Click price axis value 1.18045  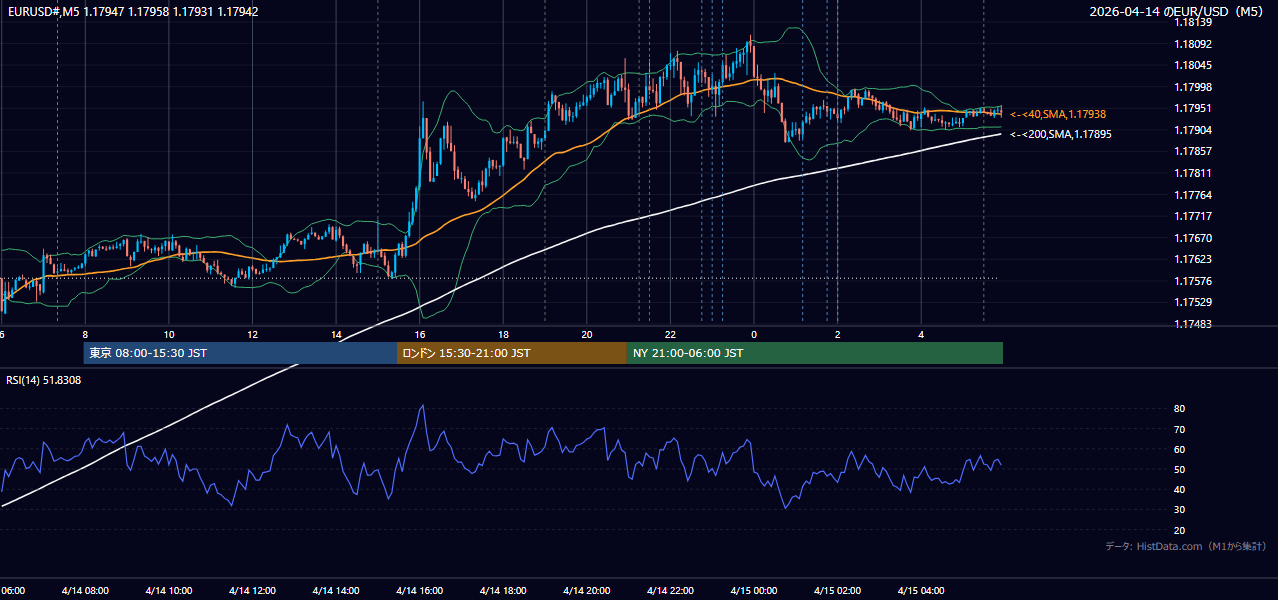coord(1192,66)
